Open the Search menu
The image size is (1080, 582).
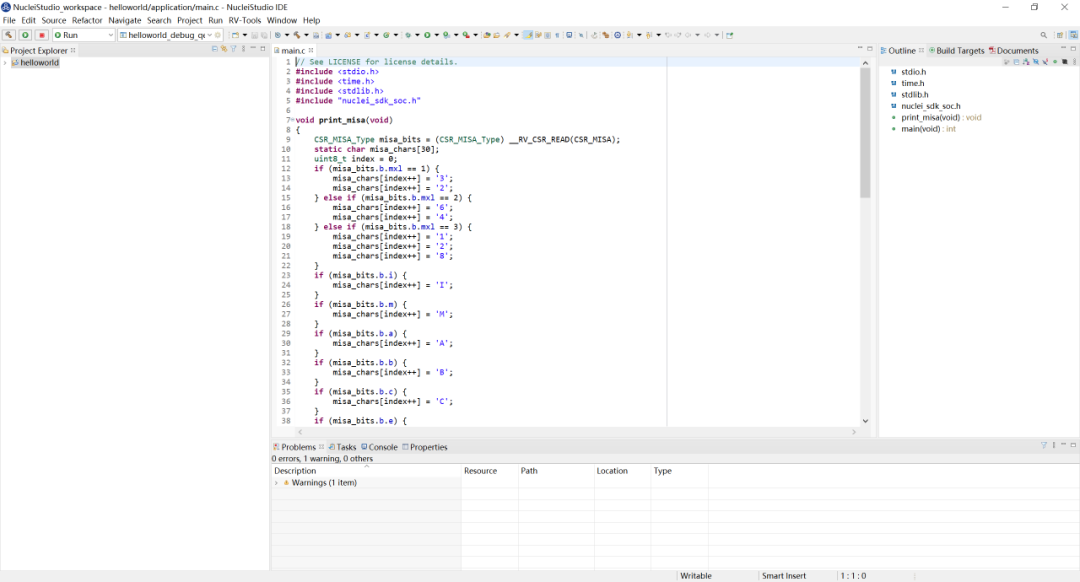[159, 21]
